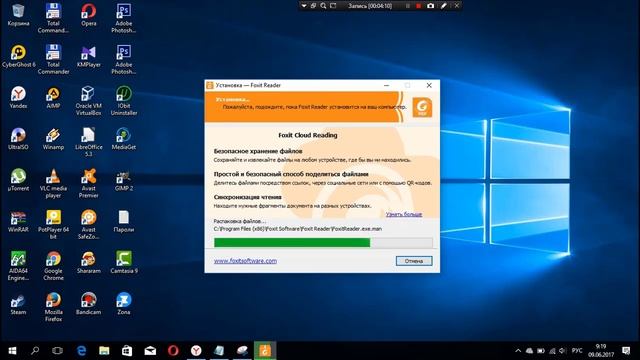640x360 pixels.
Task: Select the WinRAR desktop icon
Action: coord(18,221)
